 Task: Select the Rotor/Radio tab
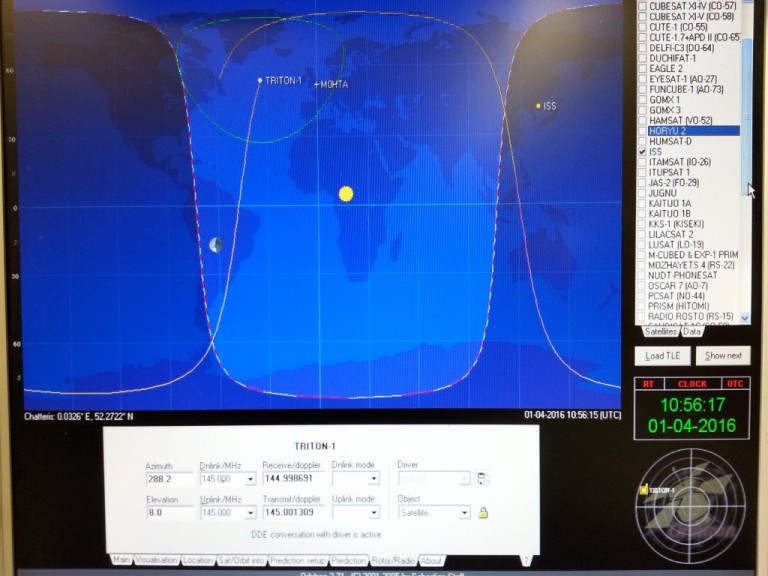click(x=393, y=560)
